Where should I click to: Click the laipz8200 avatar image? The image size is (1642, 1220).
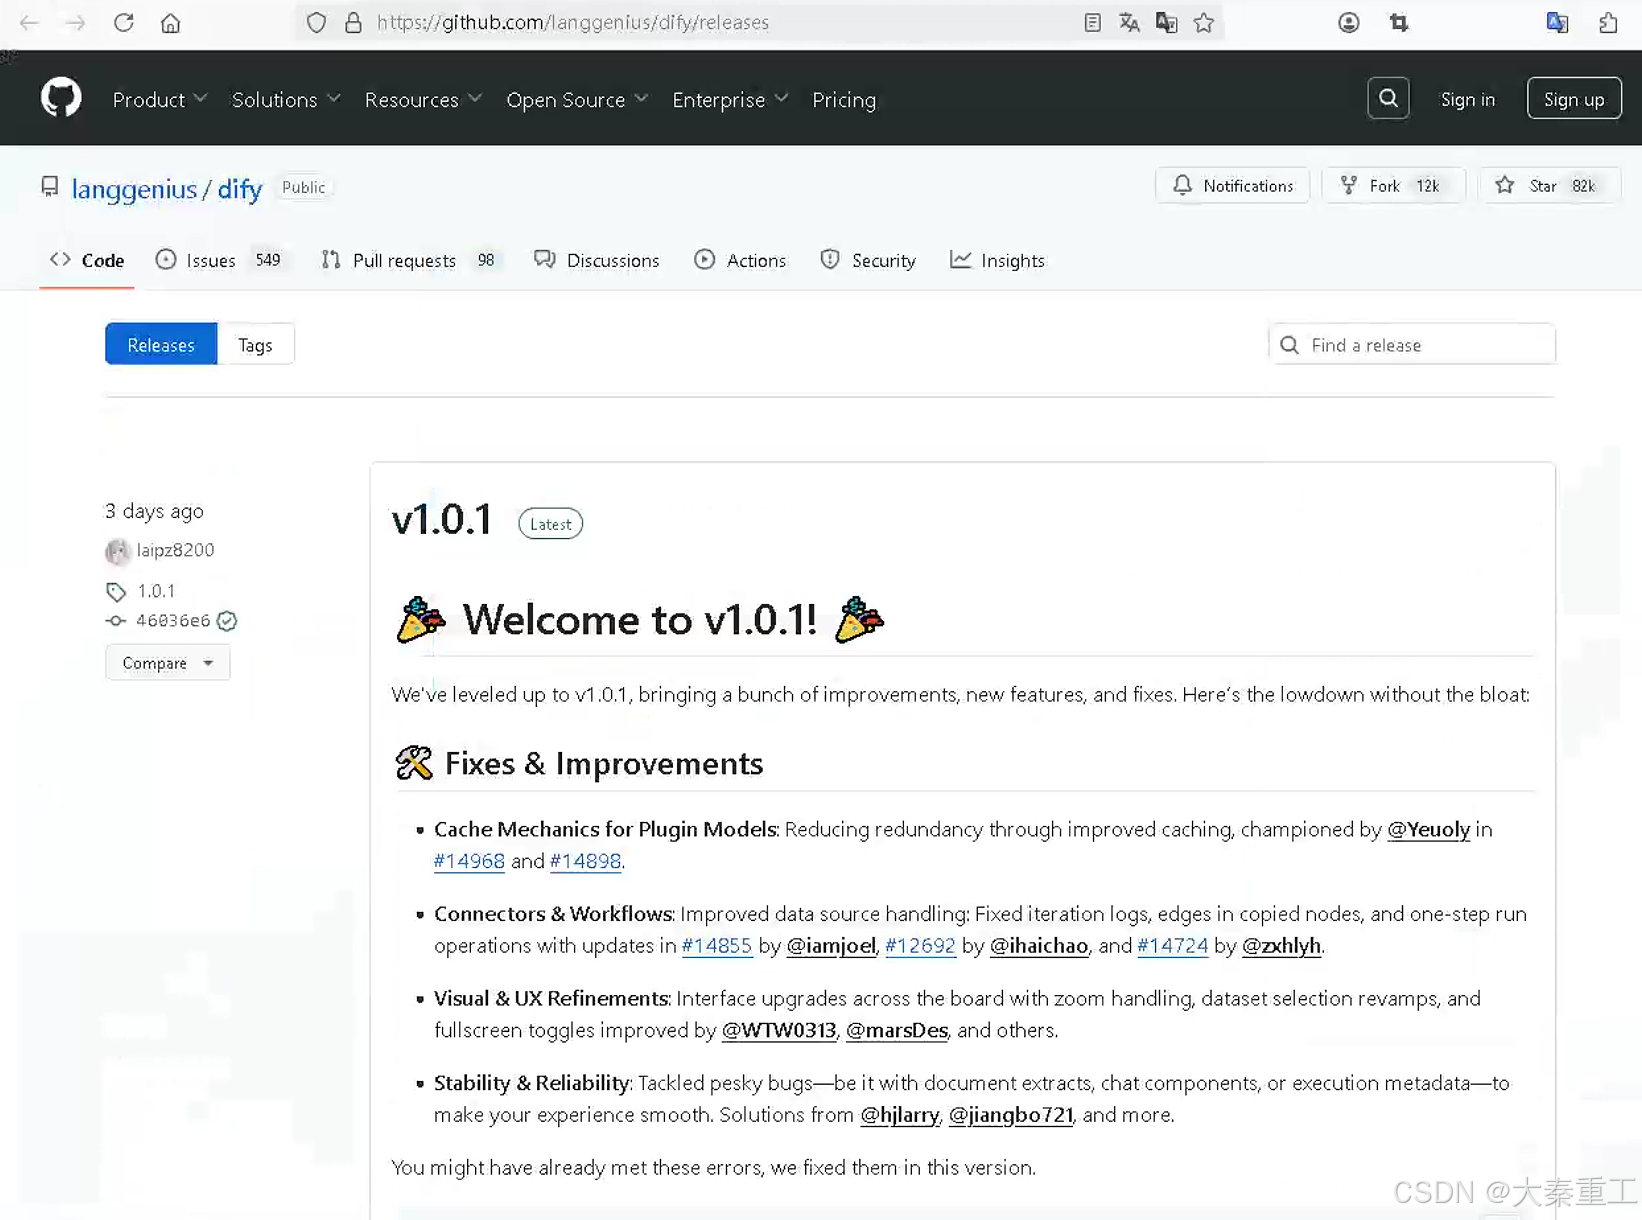click(118, 550)
